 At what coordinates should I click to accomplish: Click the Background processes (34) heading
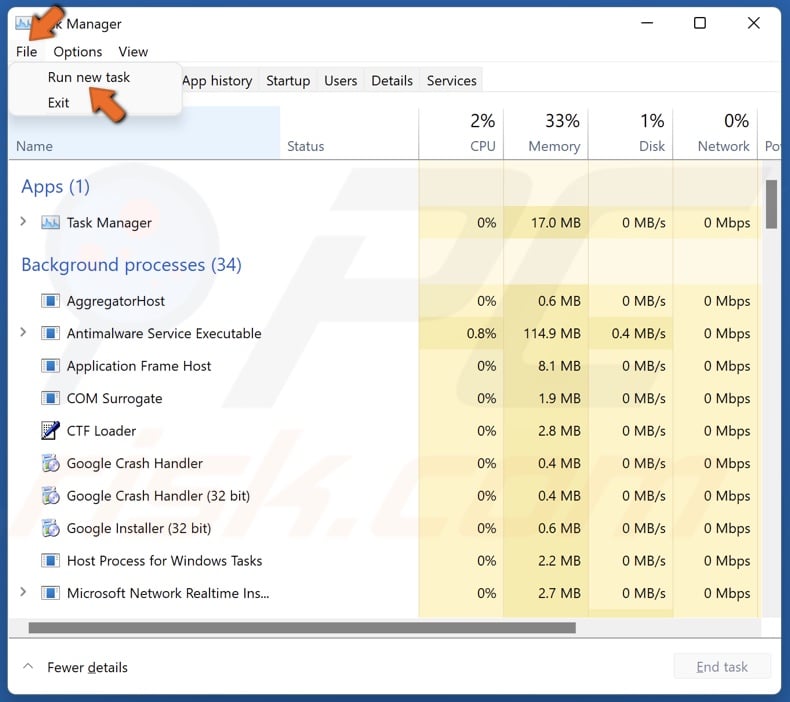(131, 265)
